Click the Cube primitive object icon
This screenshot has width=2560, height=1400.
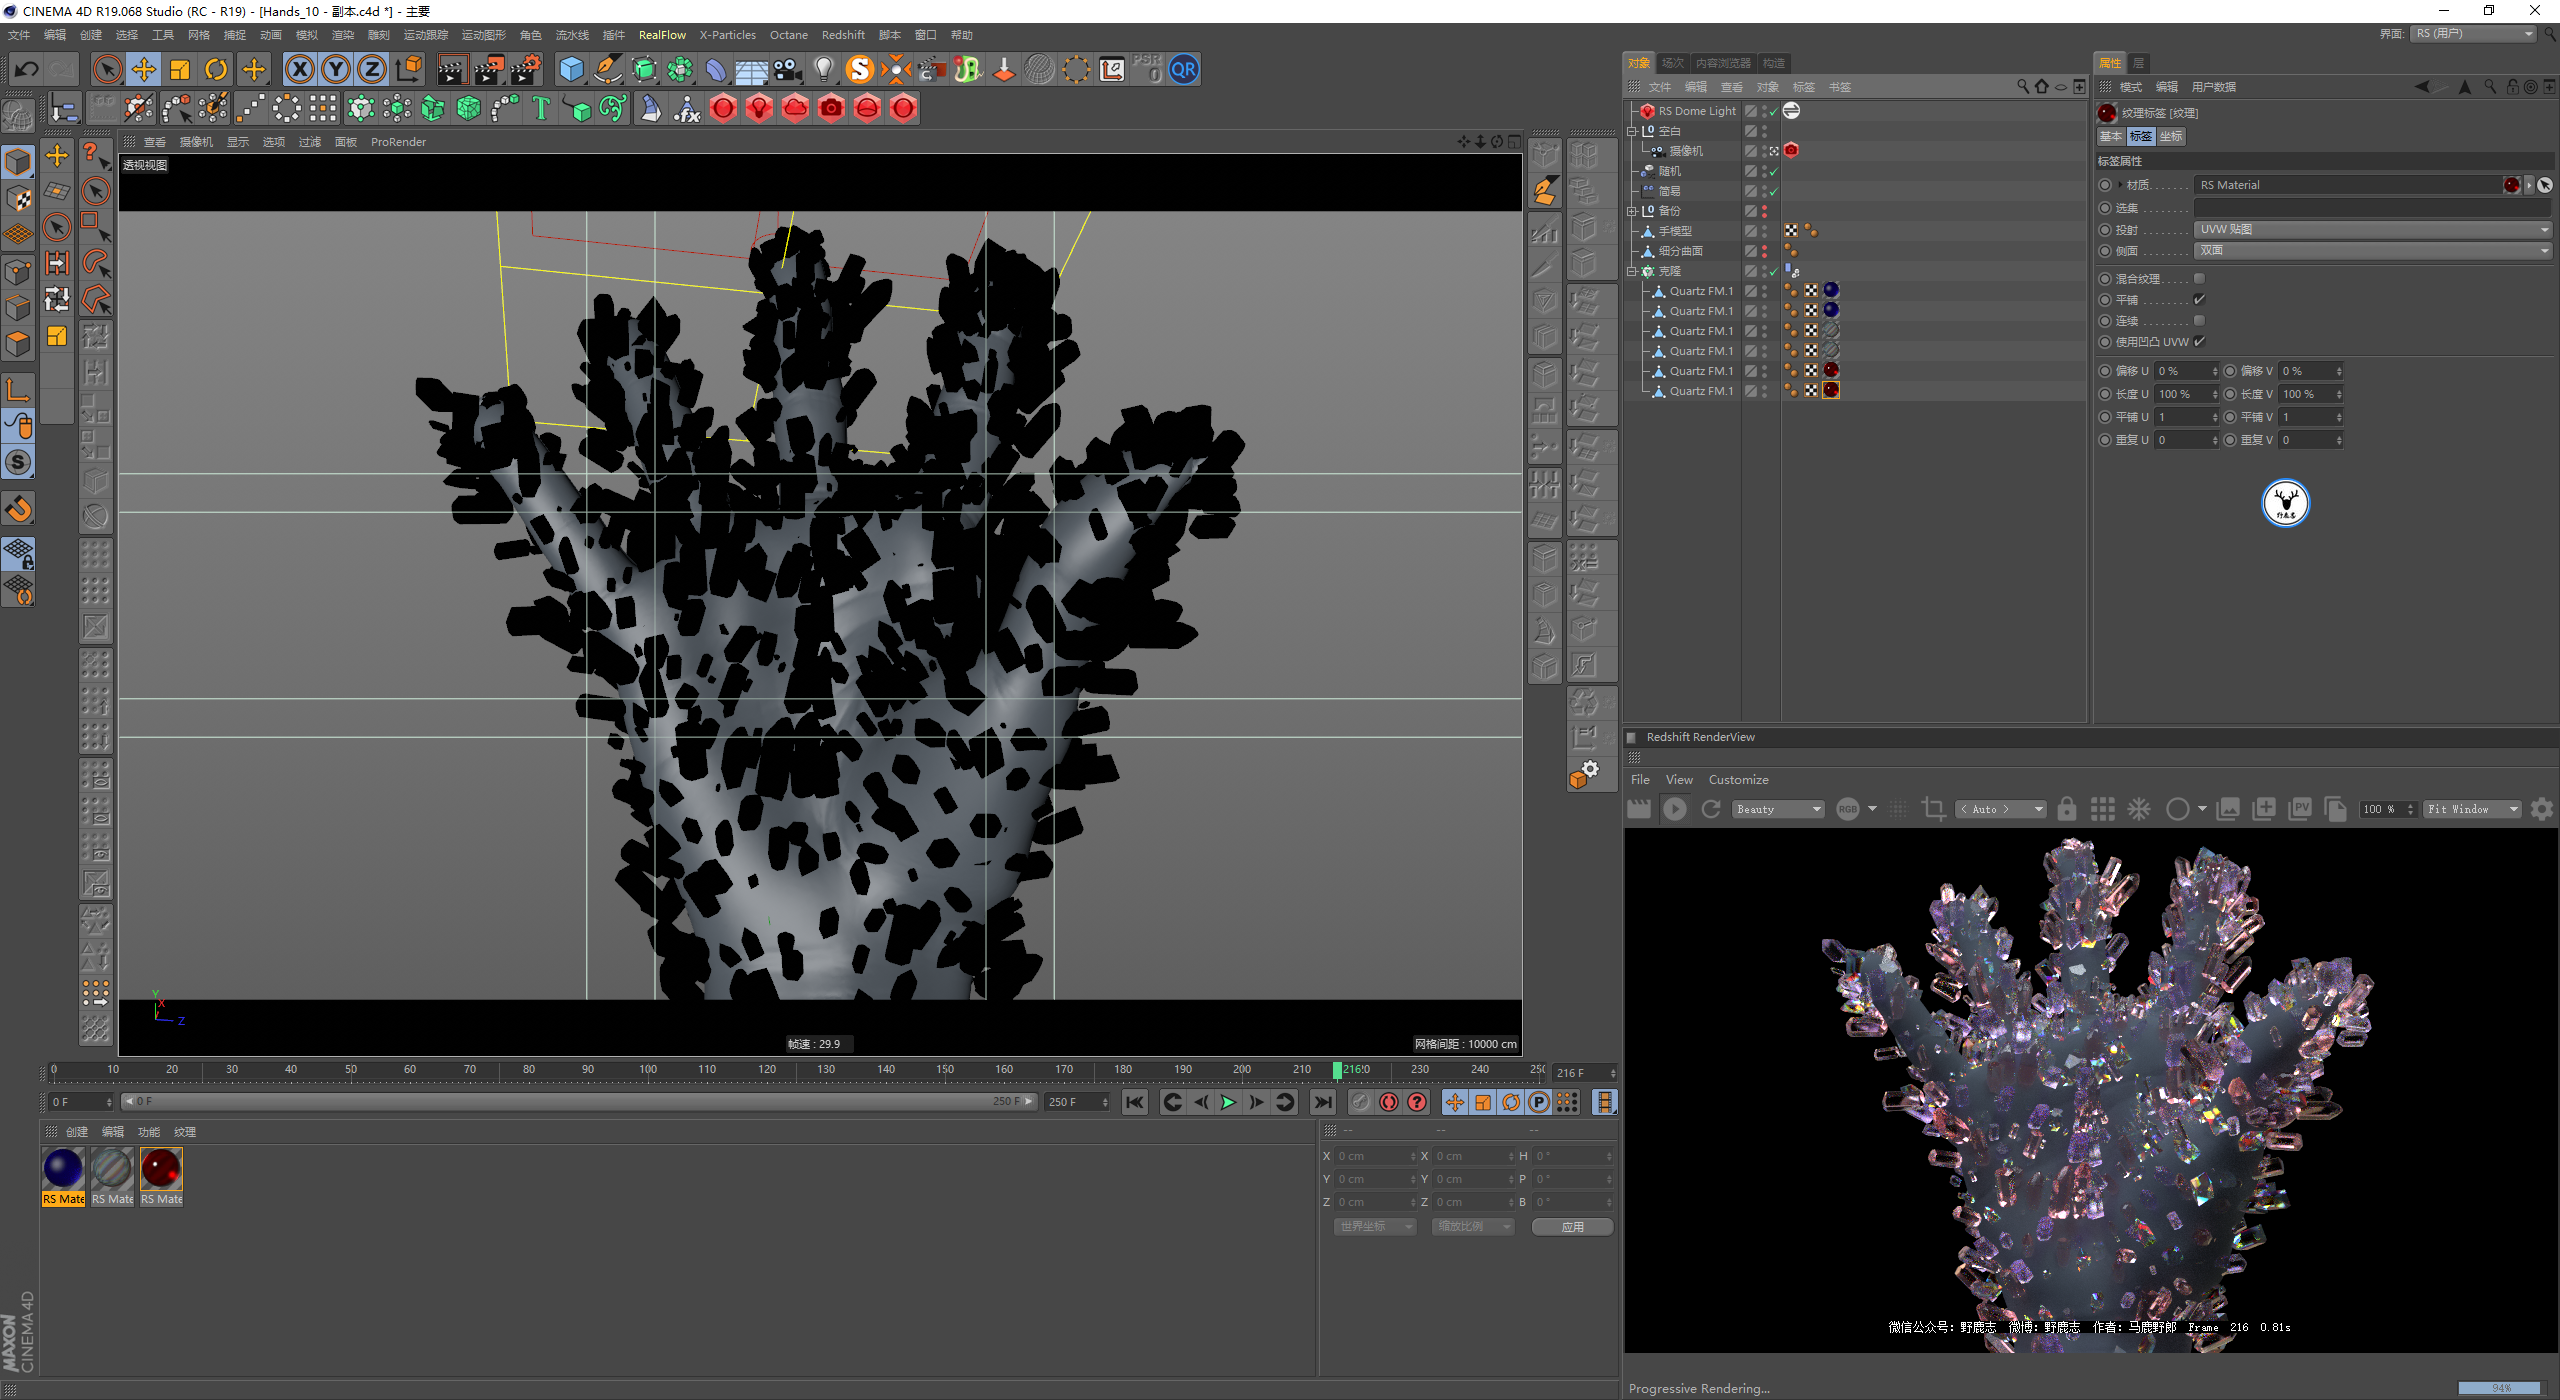[x=571, y=69]
